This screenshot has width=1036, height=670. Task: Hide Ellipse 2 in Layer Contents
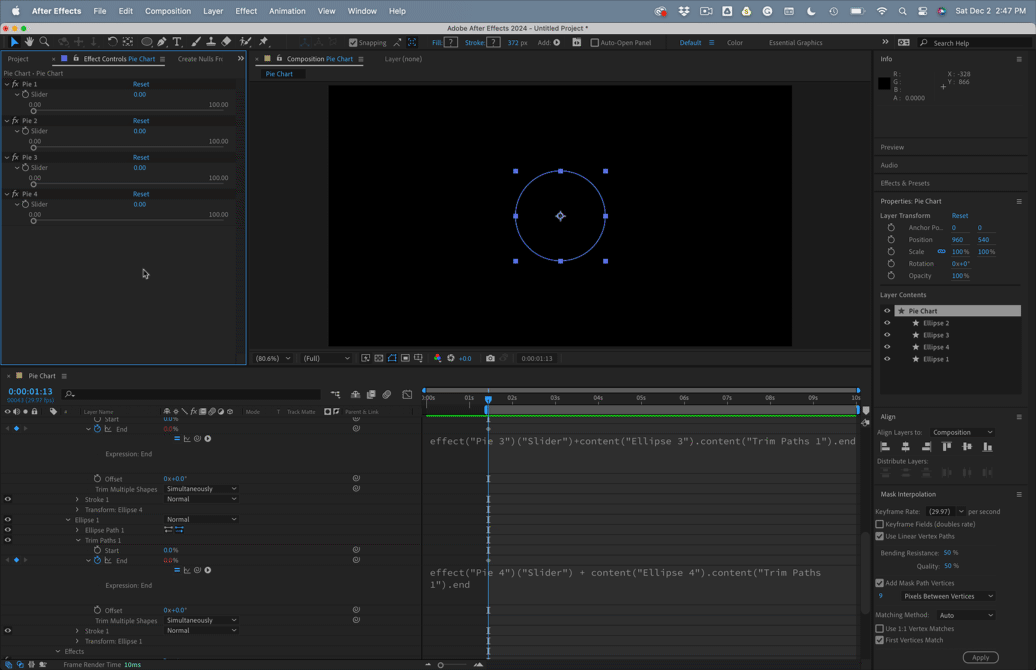pyautogui.click(x=887, y=323)
